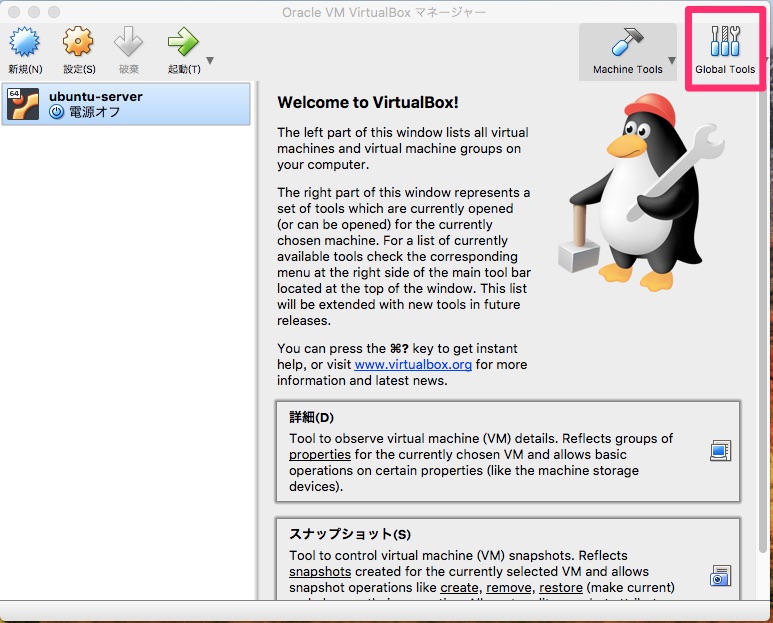
Task: Click the Details tool monitor icon
Action: click(719, 451)
